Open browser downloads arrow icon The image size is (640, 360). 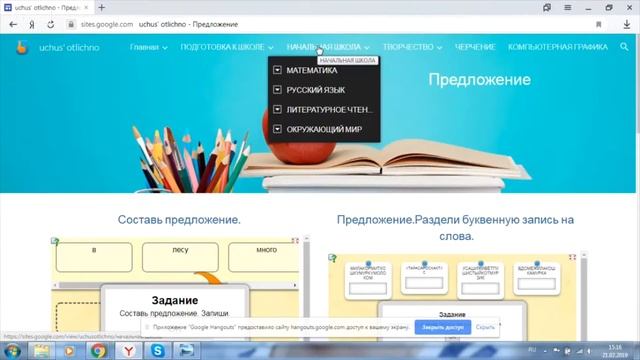pos(627,24)
